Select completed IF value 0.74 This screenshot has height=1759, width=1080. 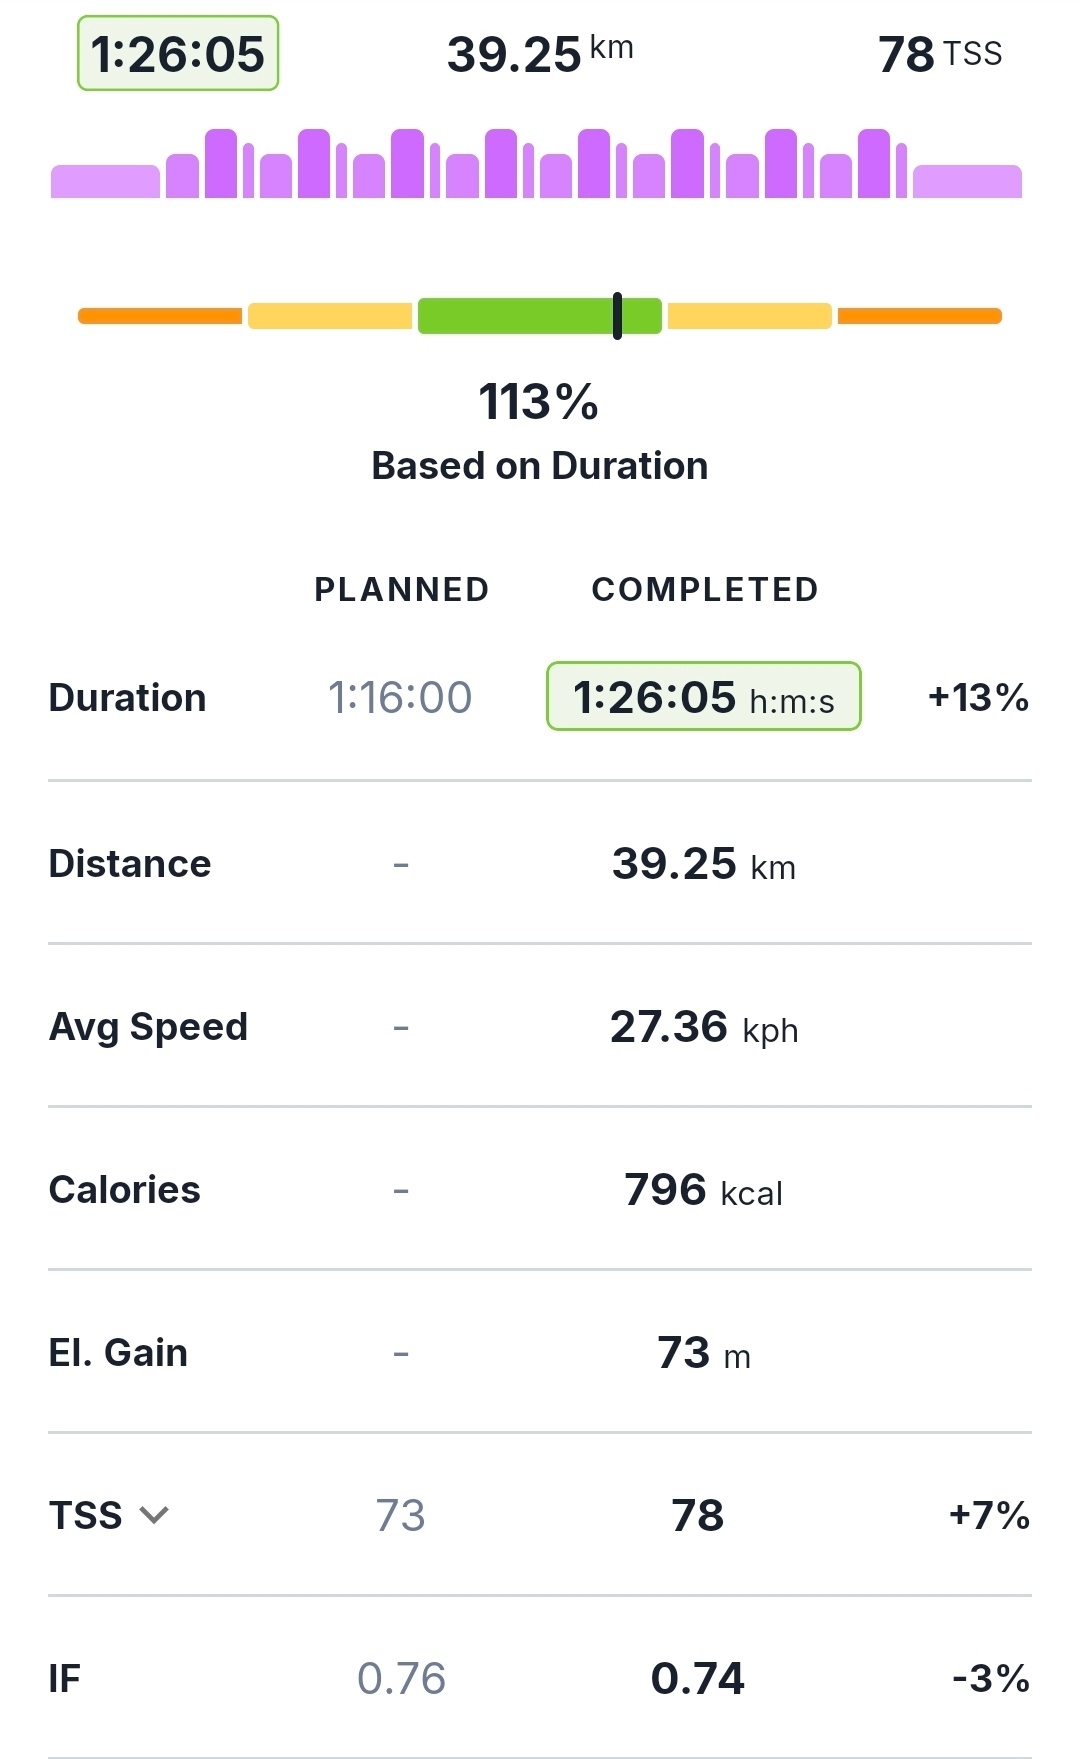click(698, 1678)
